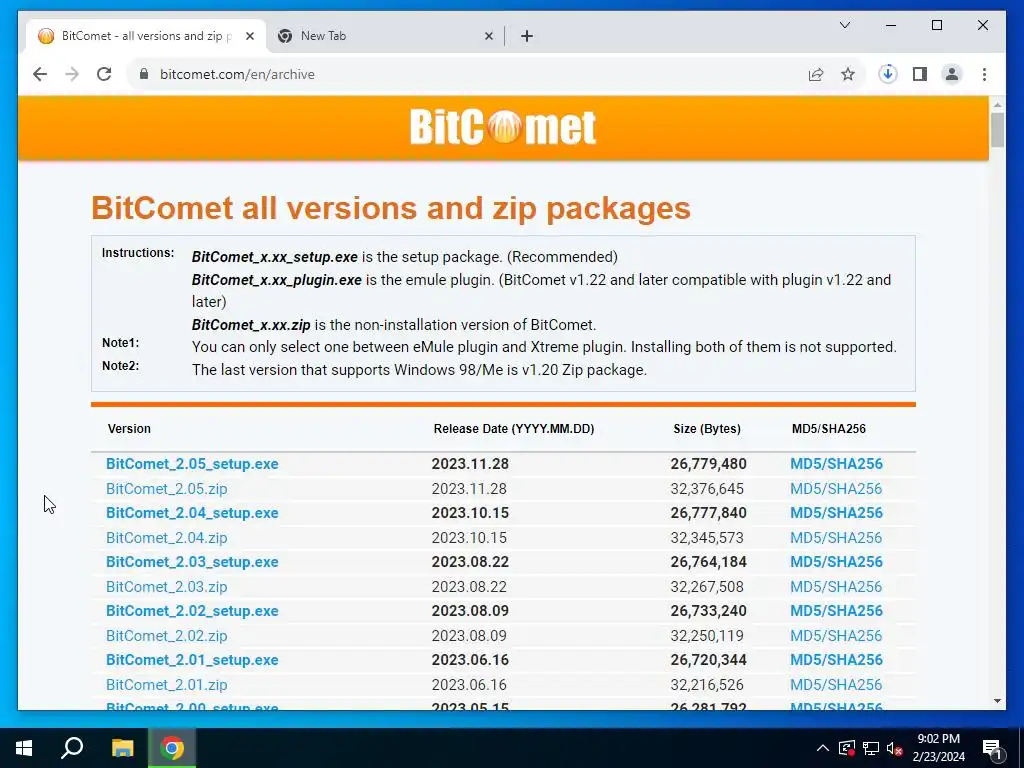Open the taskbar clock showing 9:02 PM
1024x768 pixels.
[938, 748]
